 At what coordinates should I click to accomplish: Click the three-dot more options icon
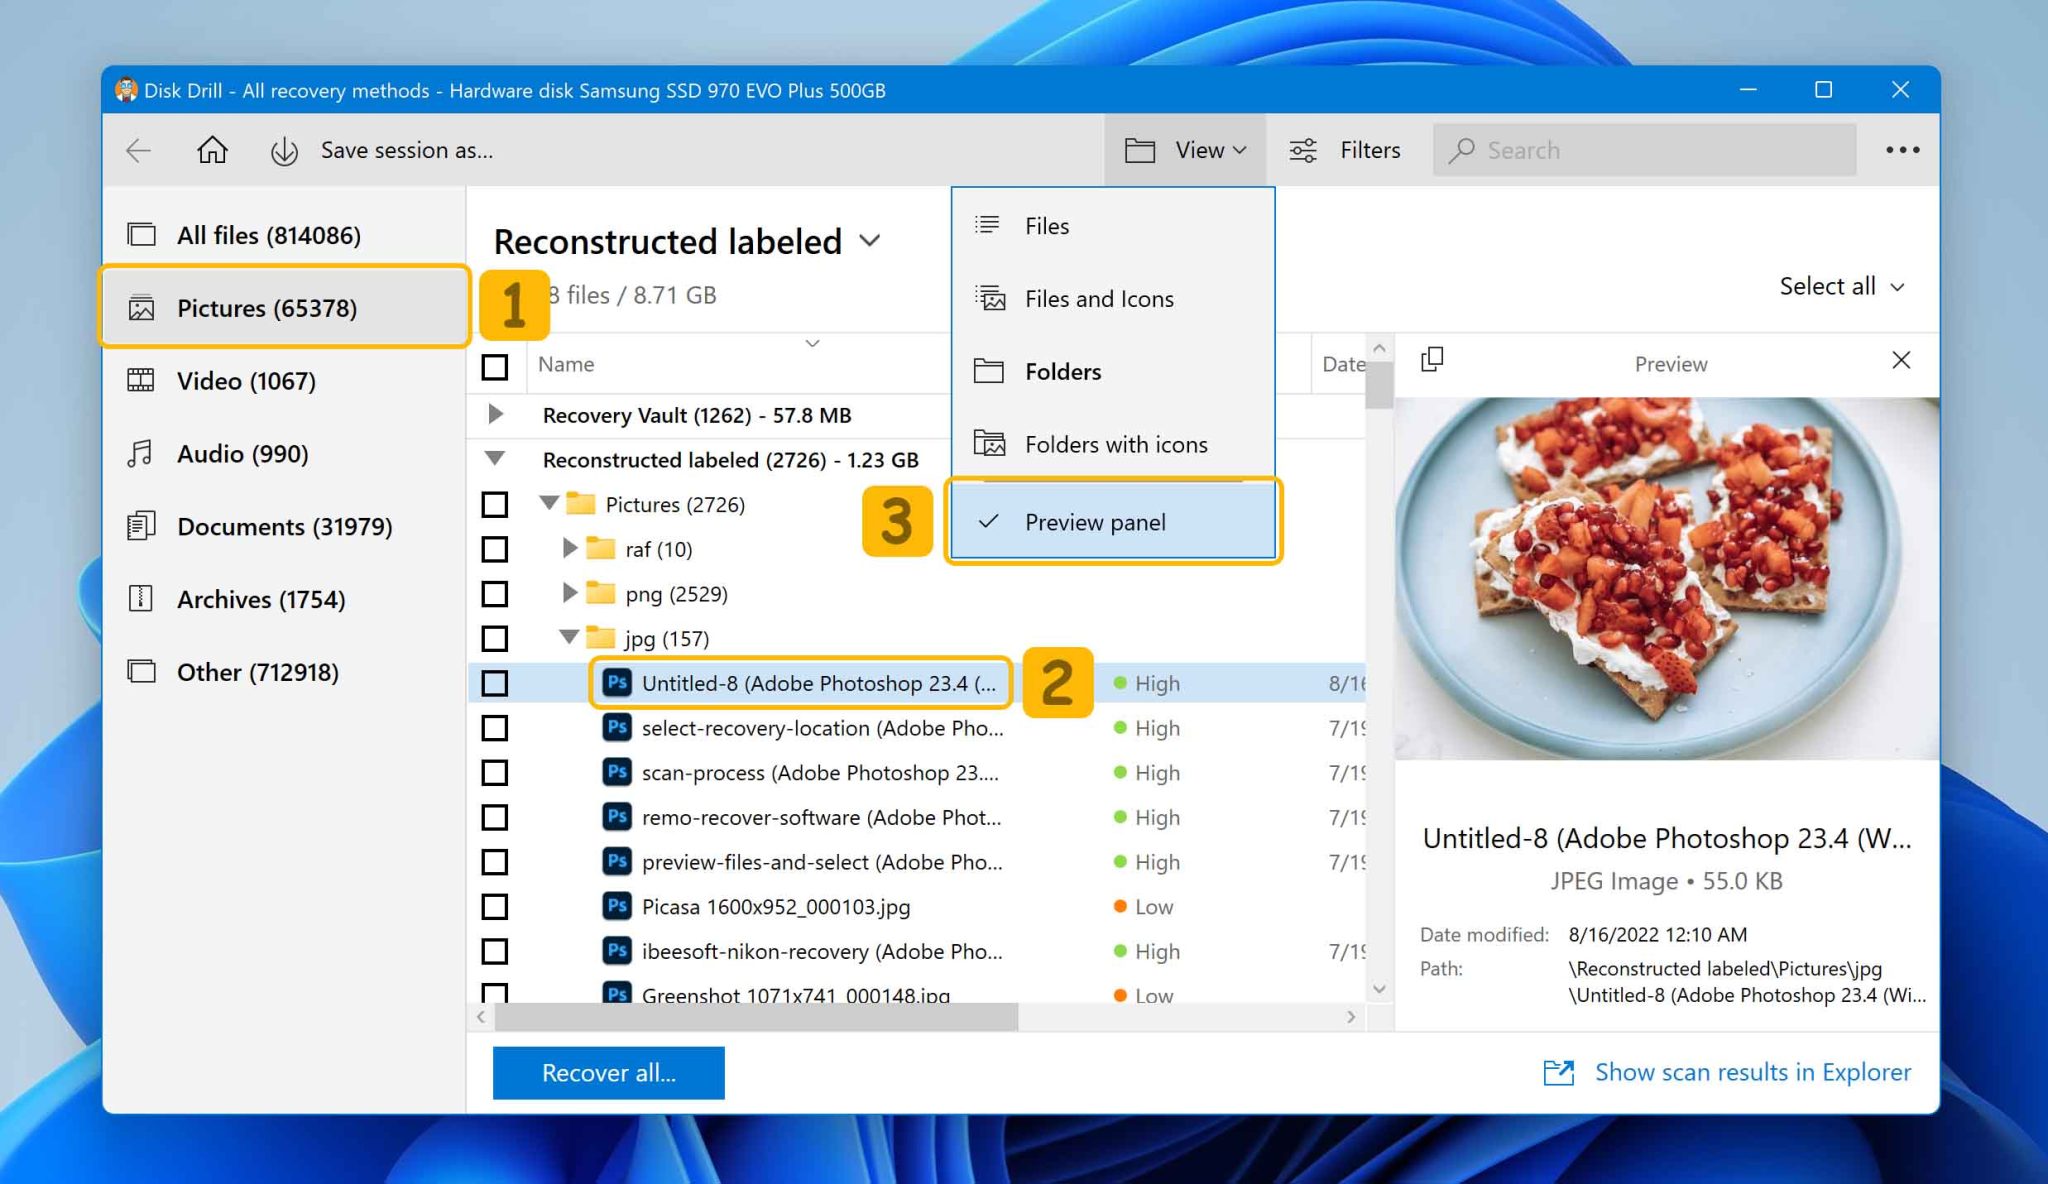tap(1902, 150)
